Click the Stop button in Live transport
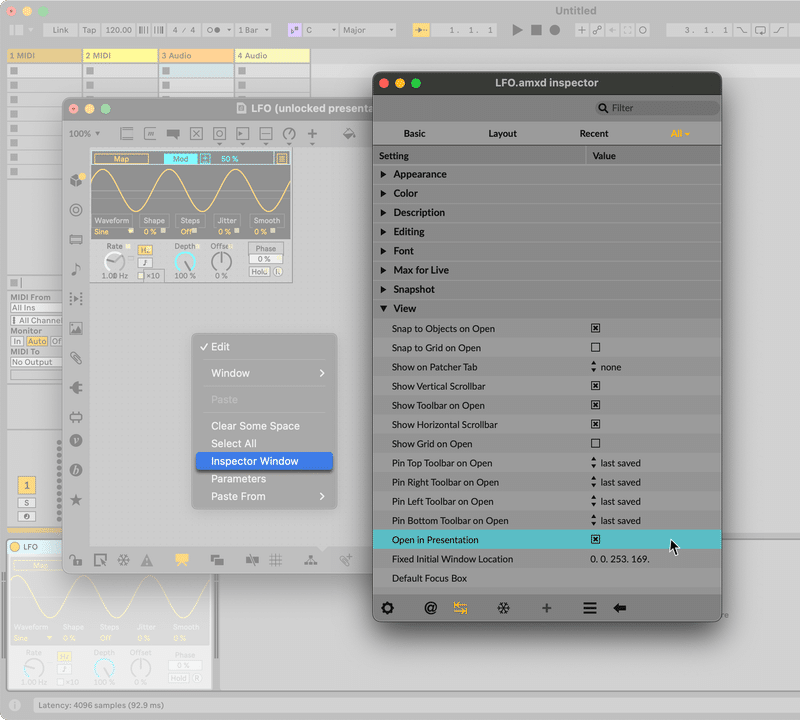800x720 pixels. pyautogui.click(x=536, y=30)
